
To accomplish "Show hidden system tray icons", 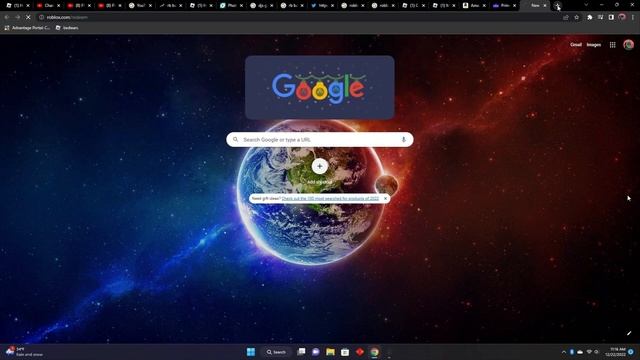I will coord(564,352).
